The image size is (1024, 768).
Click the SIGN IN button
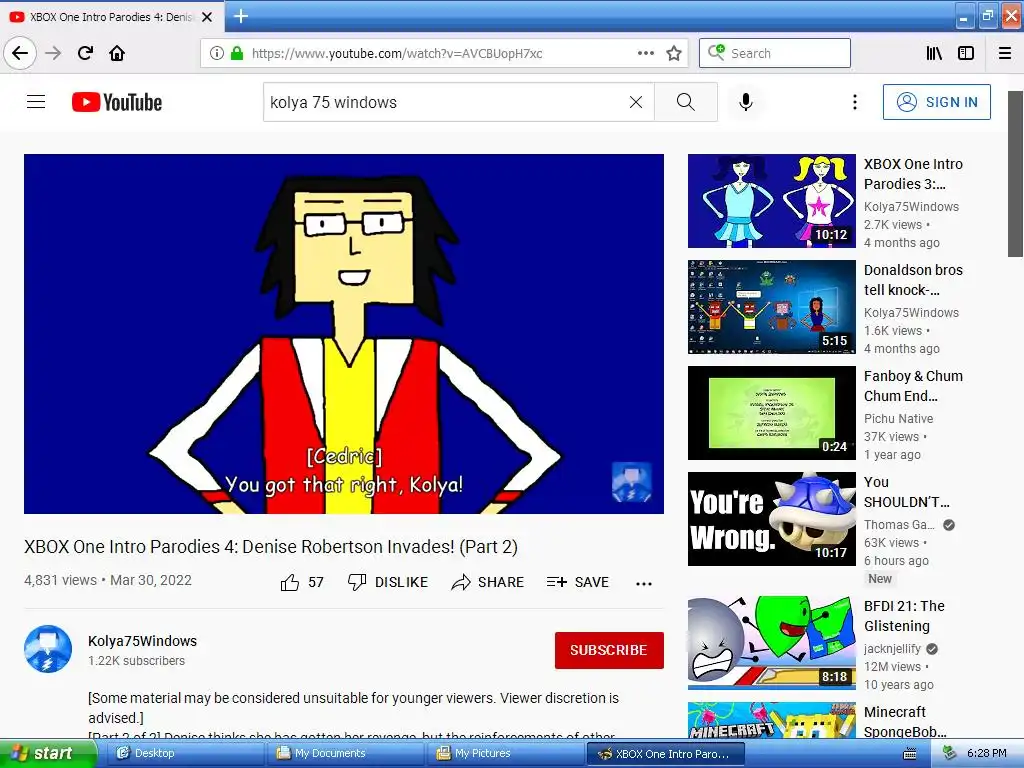(936, 102)
